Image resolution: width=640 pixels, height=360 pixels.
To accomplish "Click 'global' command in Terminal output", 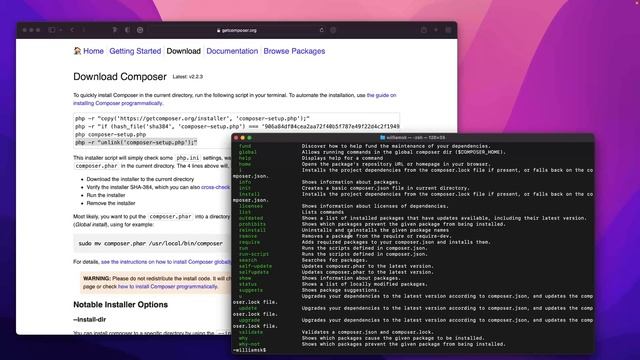I will tap(248, 152).
